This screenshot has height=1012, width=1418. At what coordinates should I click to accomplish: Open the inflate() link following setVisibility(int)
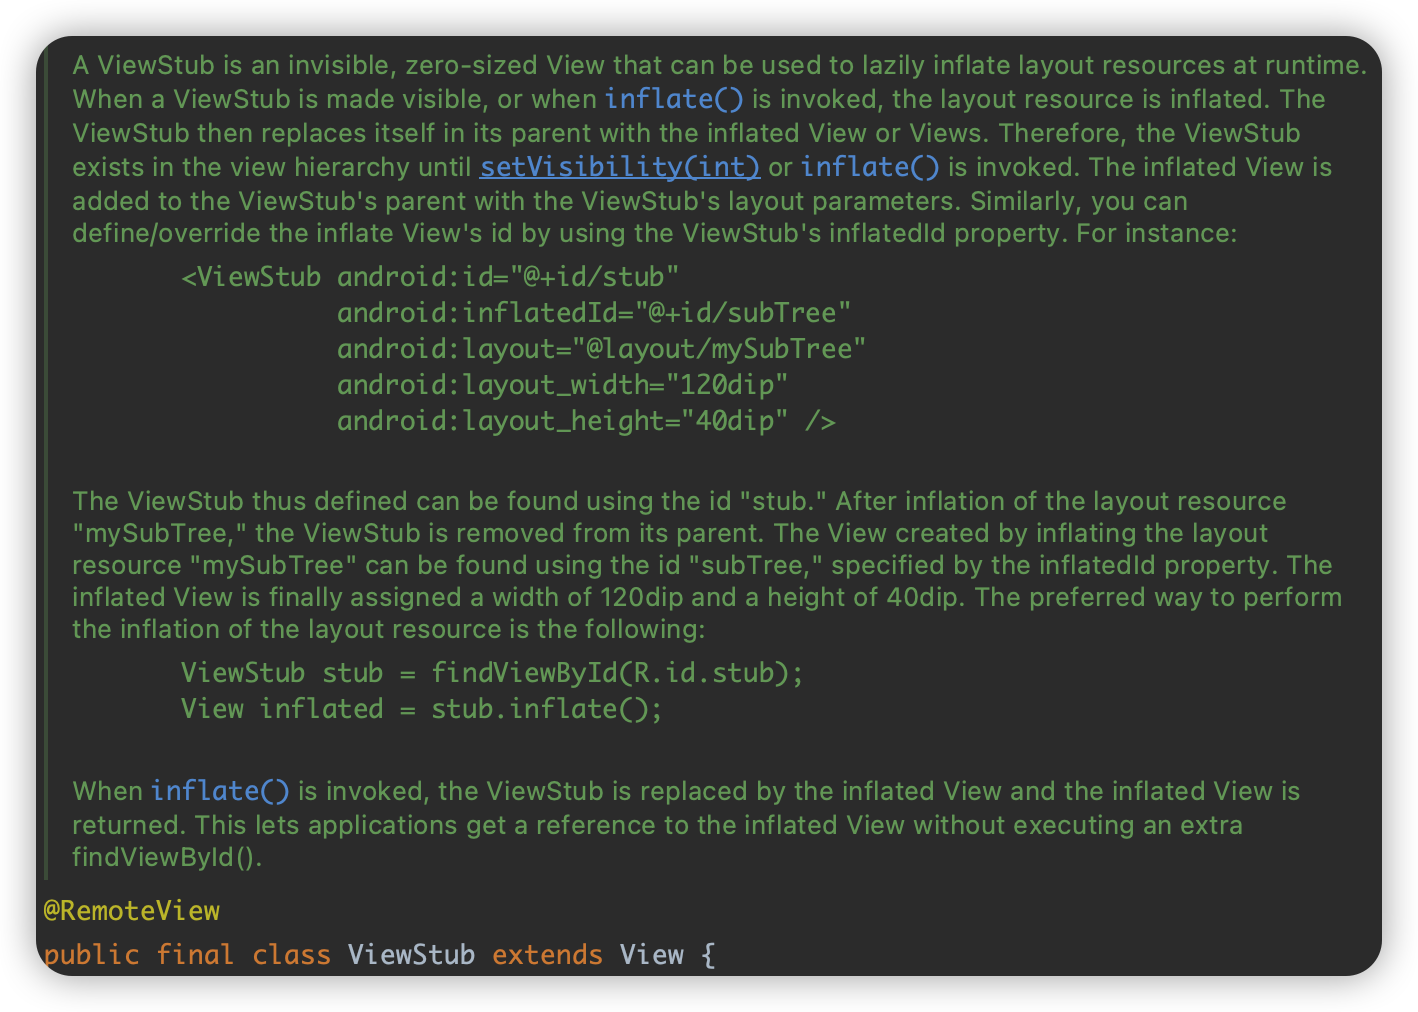[x=870, y=166]
